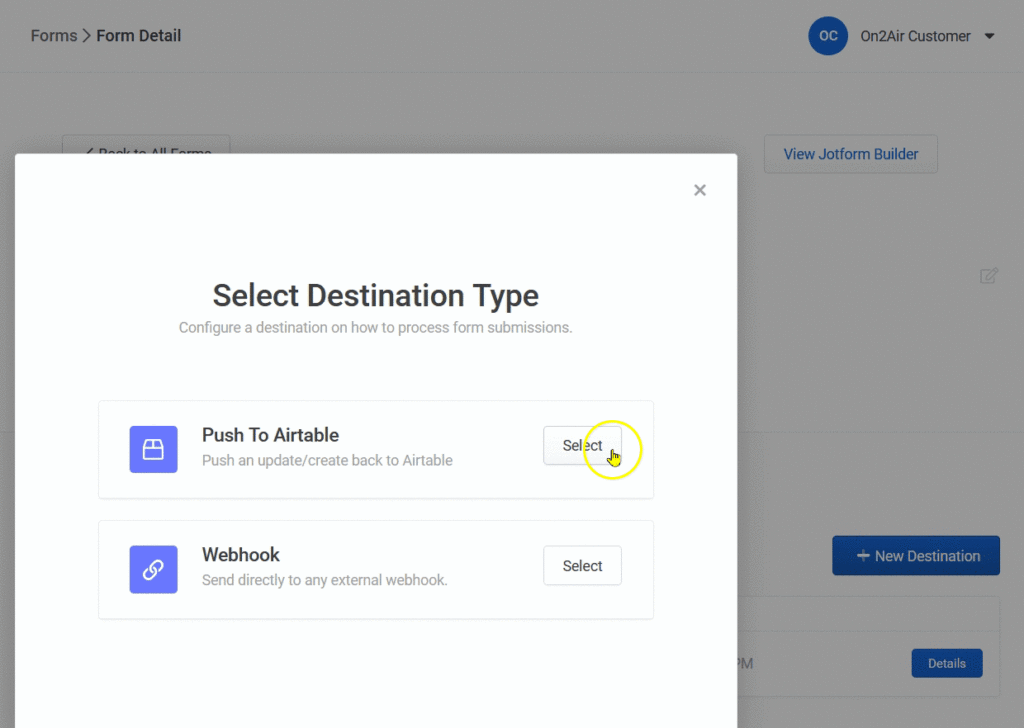Click the Webhook chain-link icon
Viewport: 1024px width, 728px height.
(153, 570)
